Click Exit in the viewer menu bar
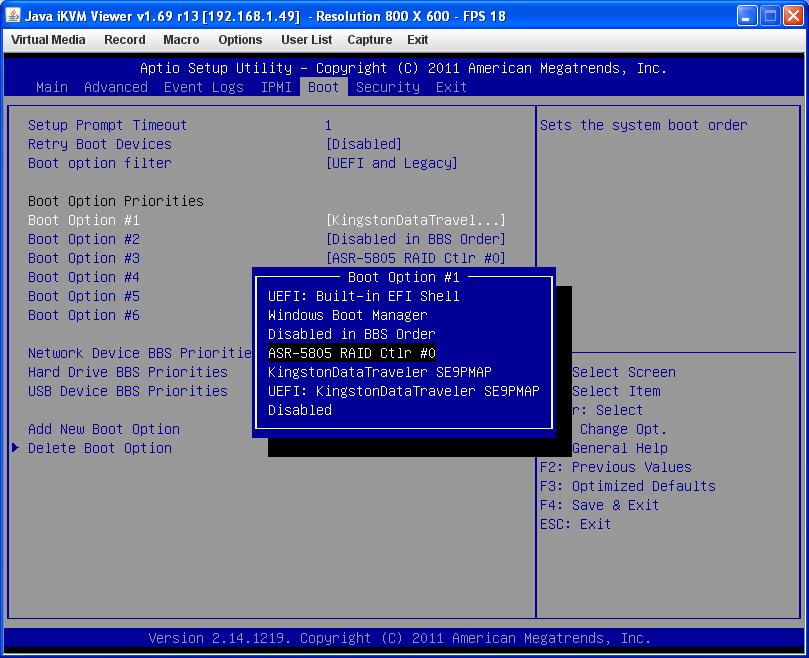Viewport: 809px width, 658px height. coord(417,40)
